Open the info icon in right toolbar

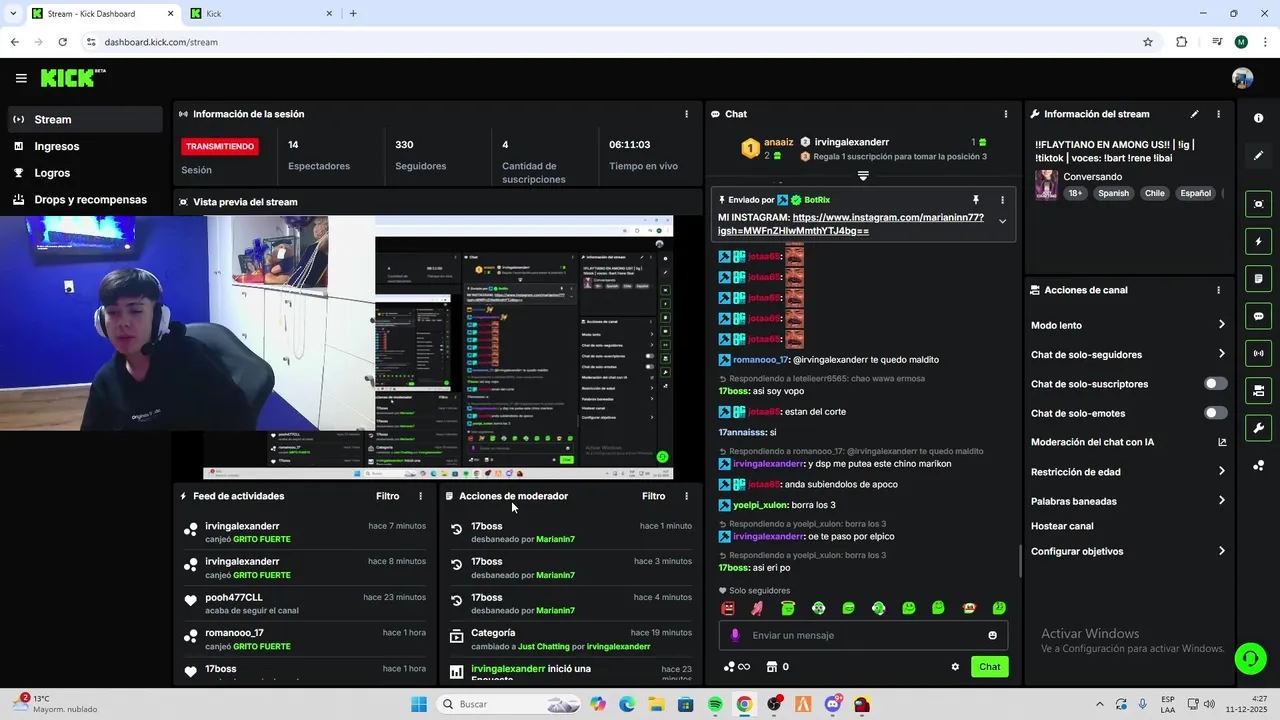[x=1258, y=118]
